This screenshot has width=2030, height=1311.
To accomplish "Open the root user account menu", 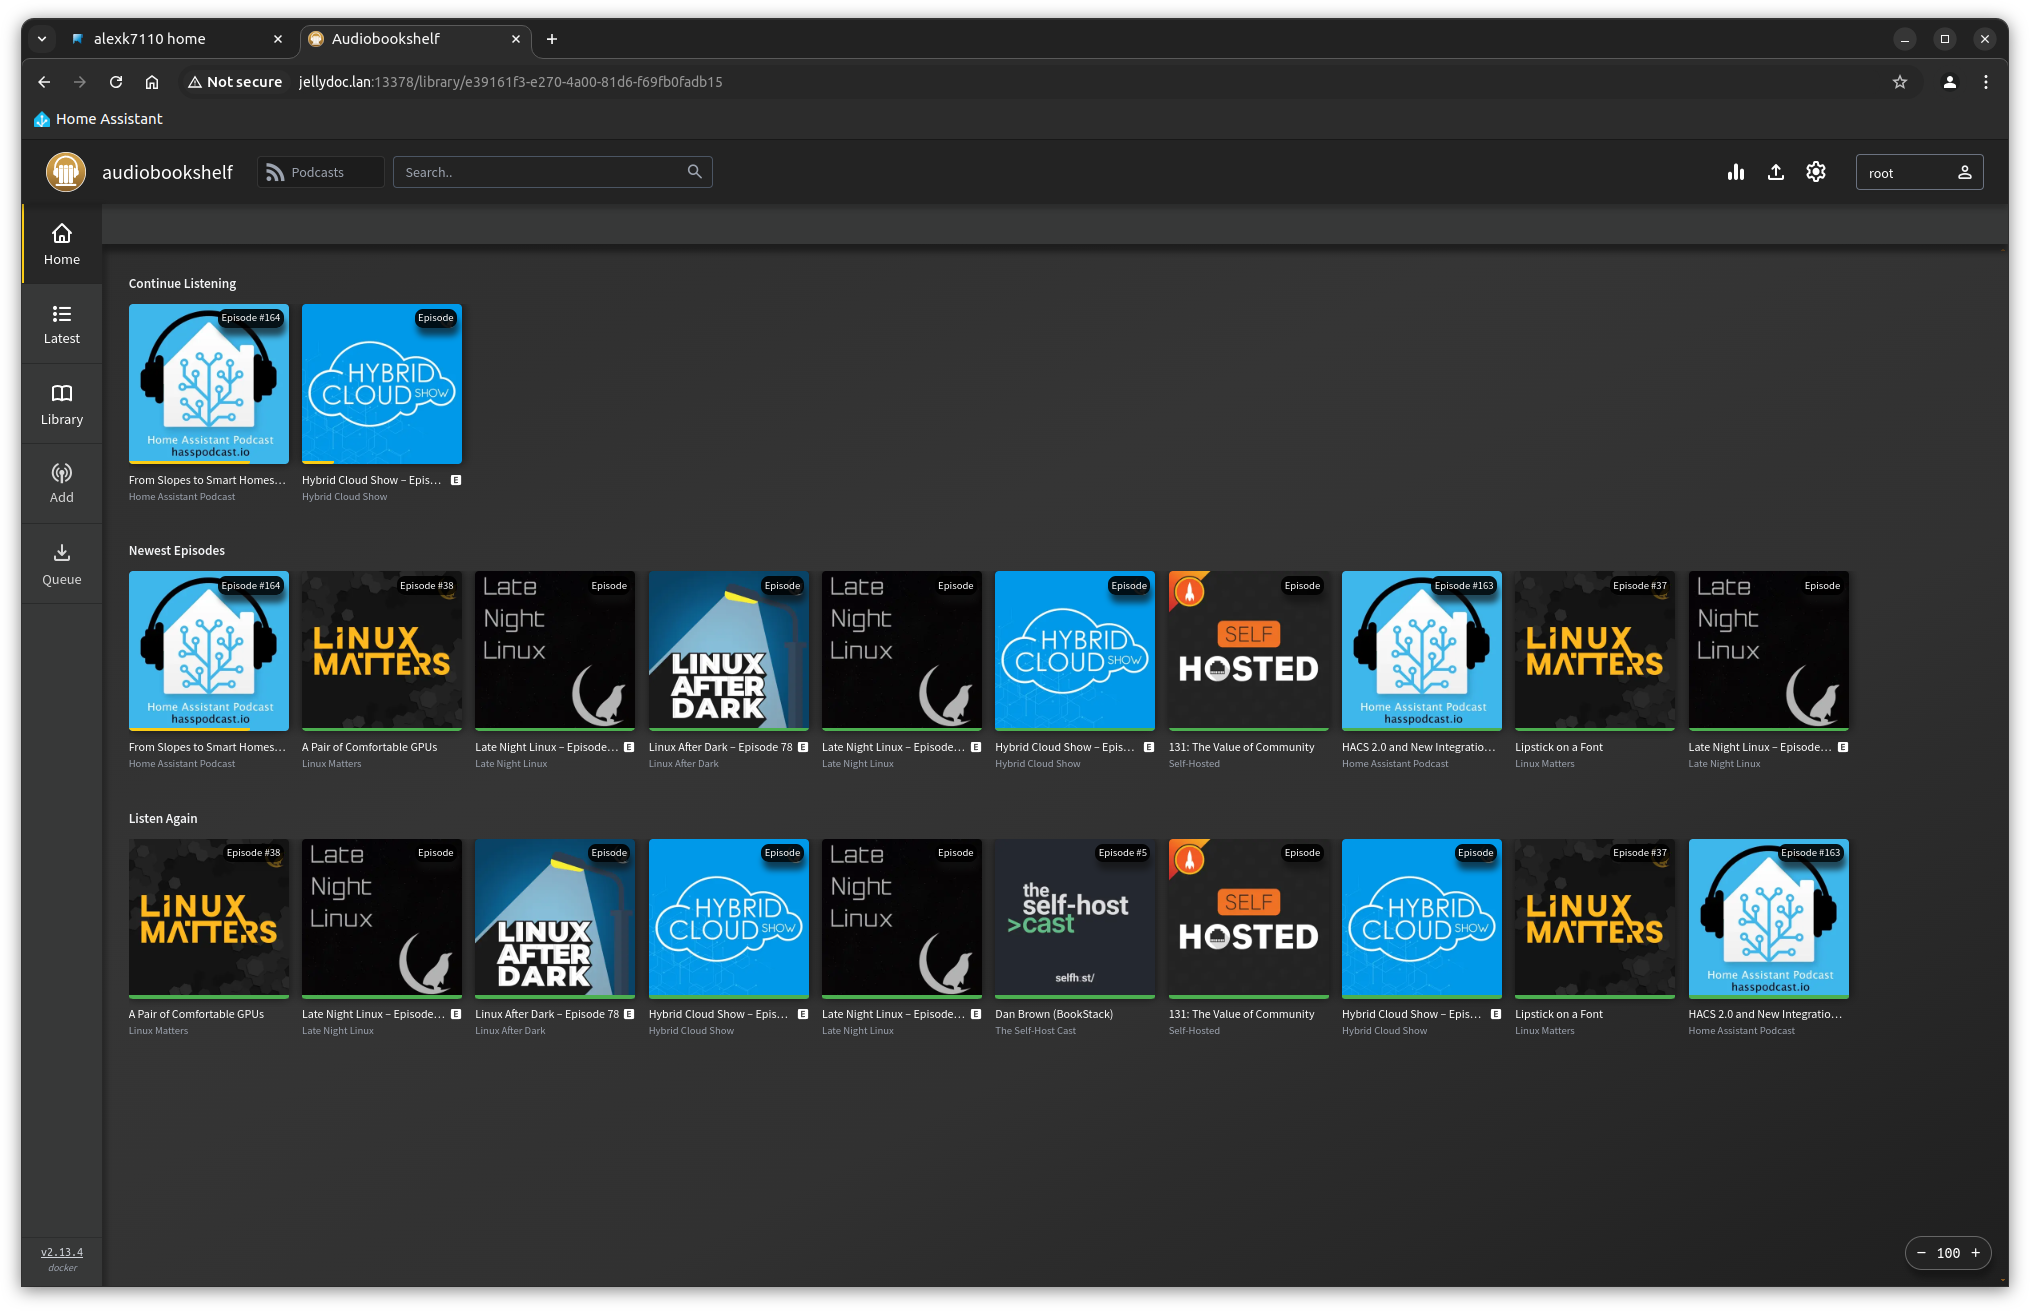I will [x=1919, y=172].
